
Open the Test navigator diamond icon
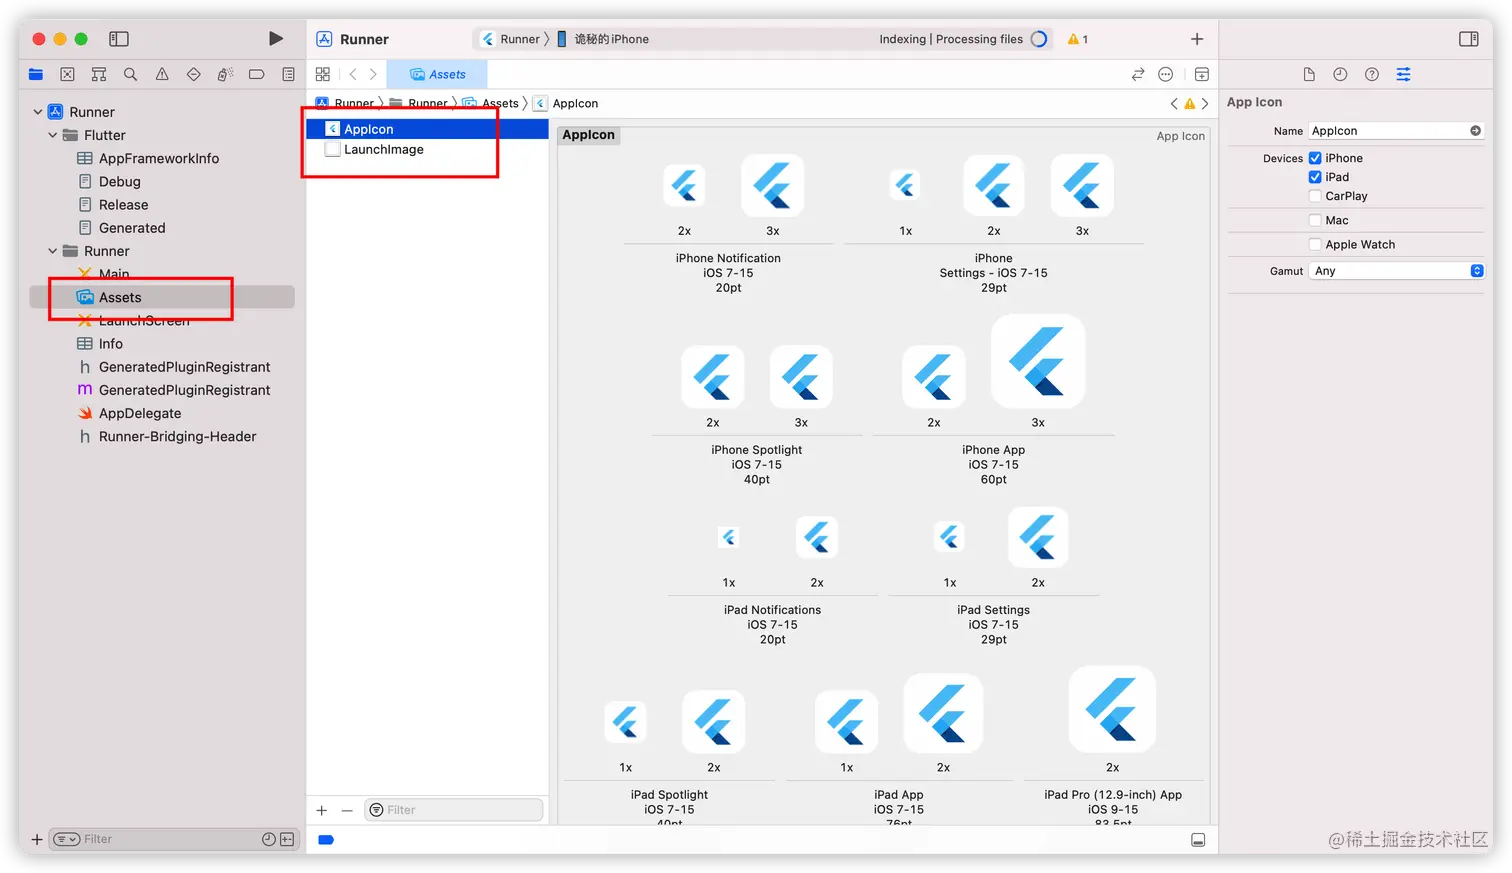pyautogui.click(x=194, y=74)
